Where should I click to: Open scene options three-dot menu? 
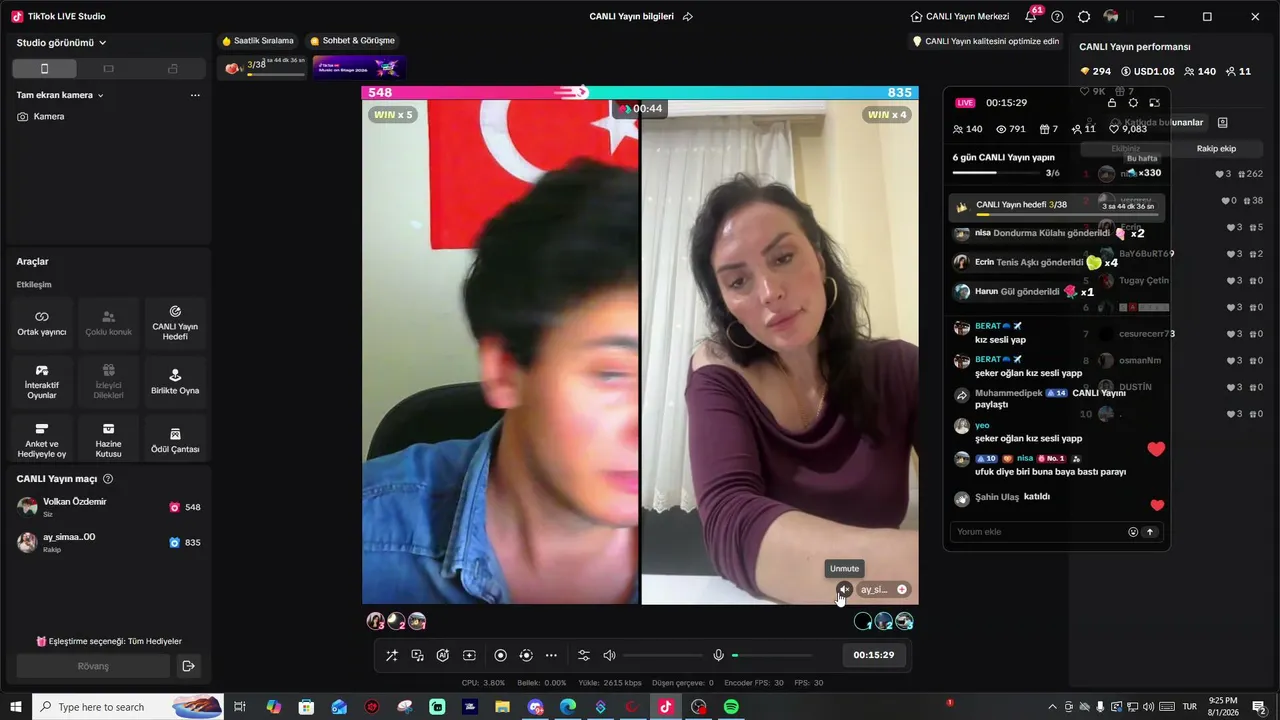pyautogui.click(x=195, y=95)
